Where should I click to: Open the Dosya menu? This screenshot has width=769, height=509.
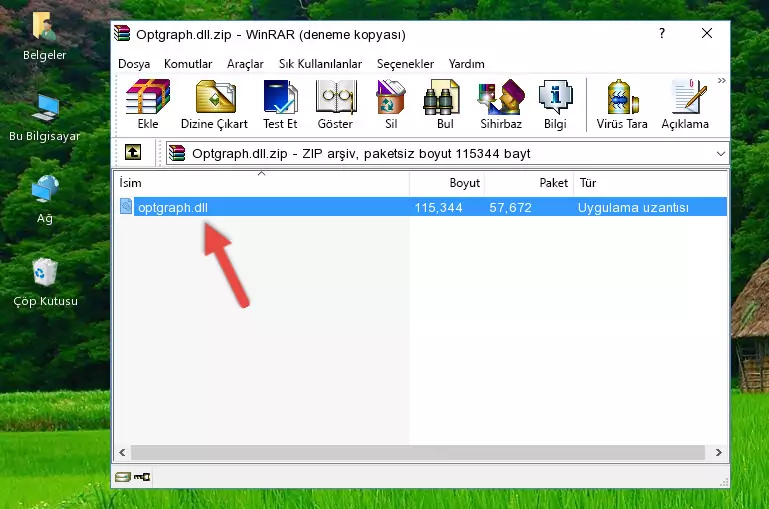[x=134, y=64]
